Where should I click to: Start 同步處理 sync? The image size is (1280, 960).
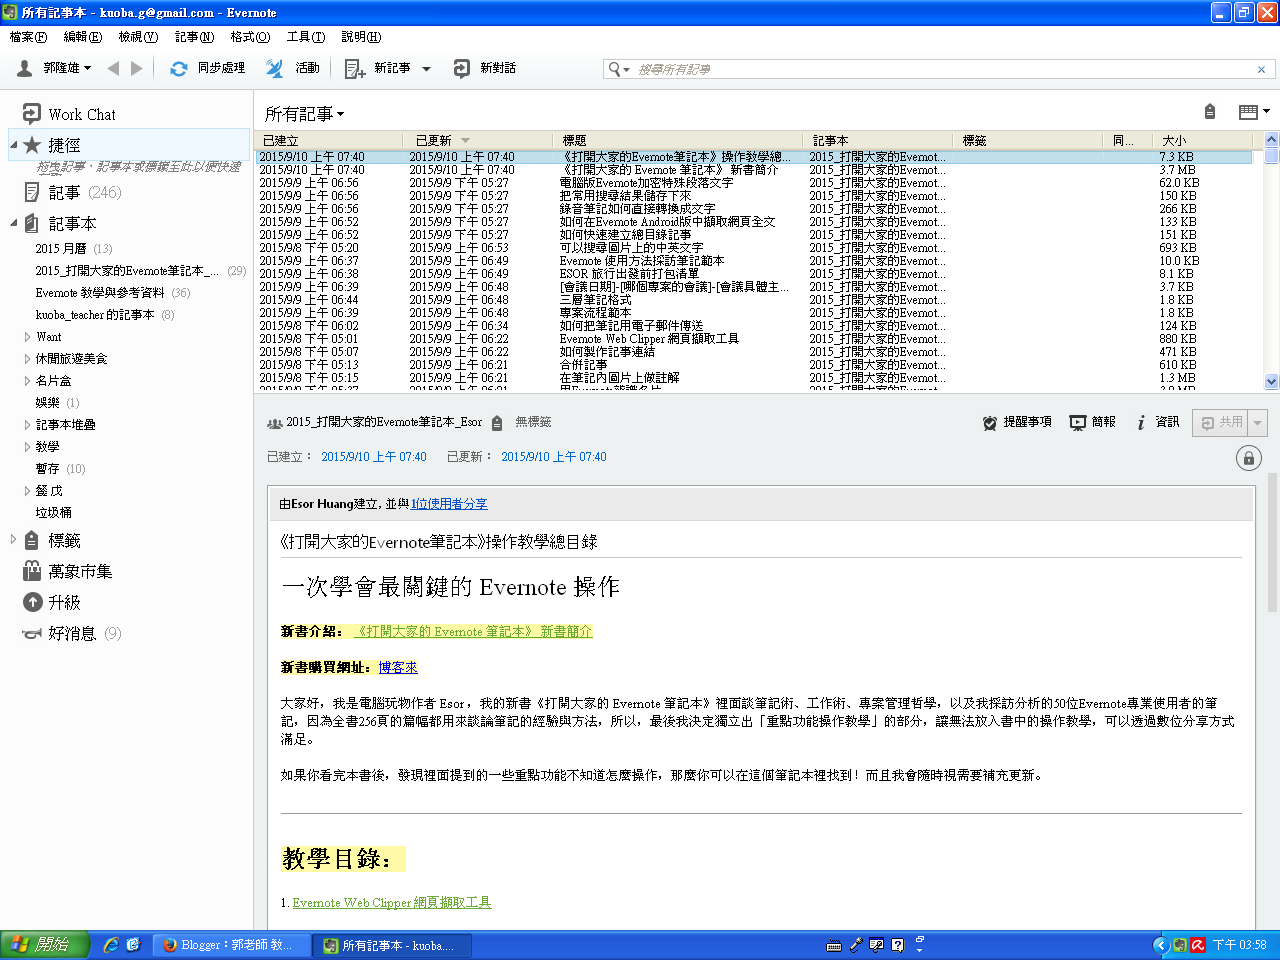click(207, 68)
